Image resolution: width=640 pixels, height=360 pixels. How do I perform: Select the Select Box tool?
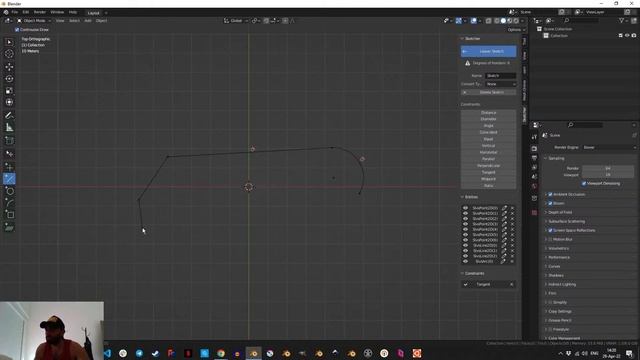pos(9,42)
